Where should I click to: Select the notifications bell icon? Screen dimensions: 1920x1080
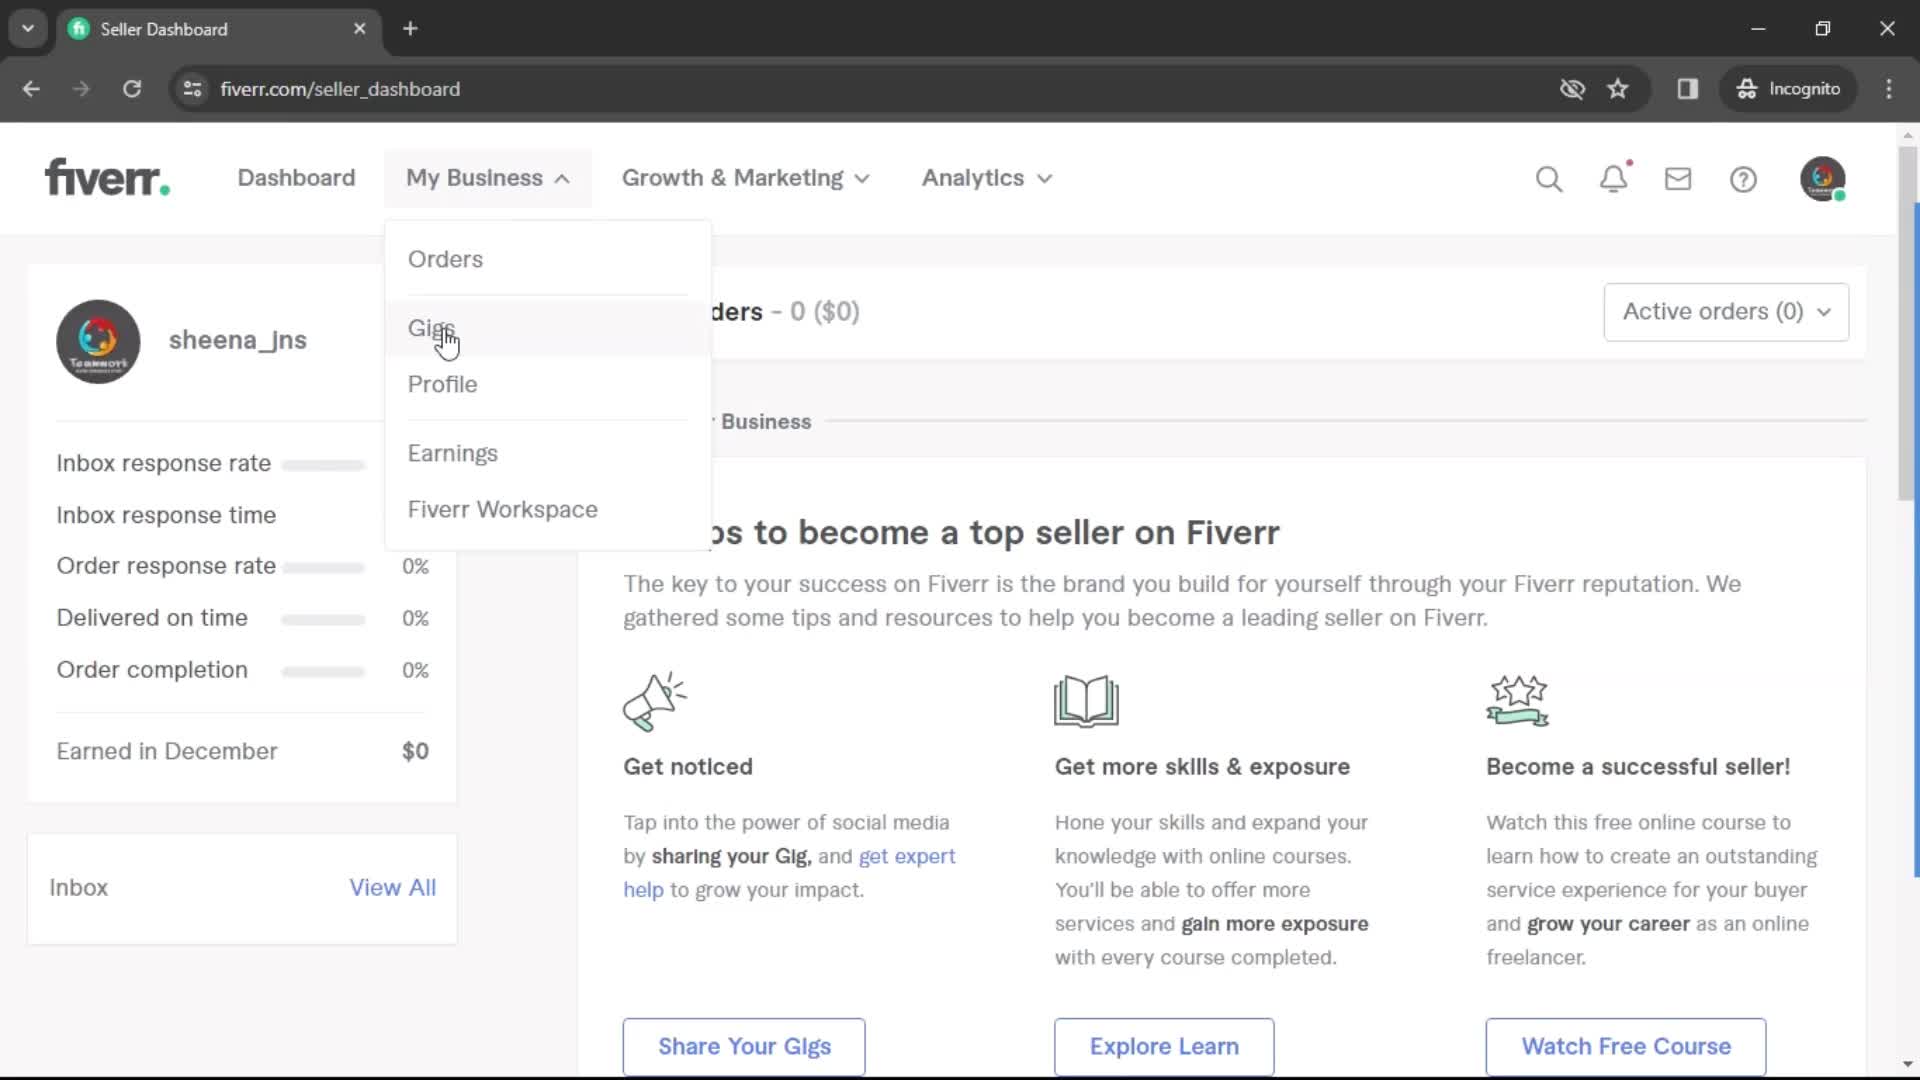1614,178
